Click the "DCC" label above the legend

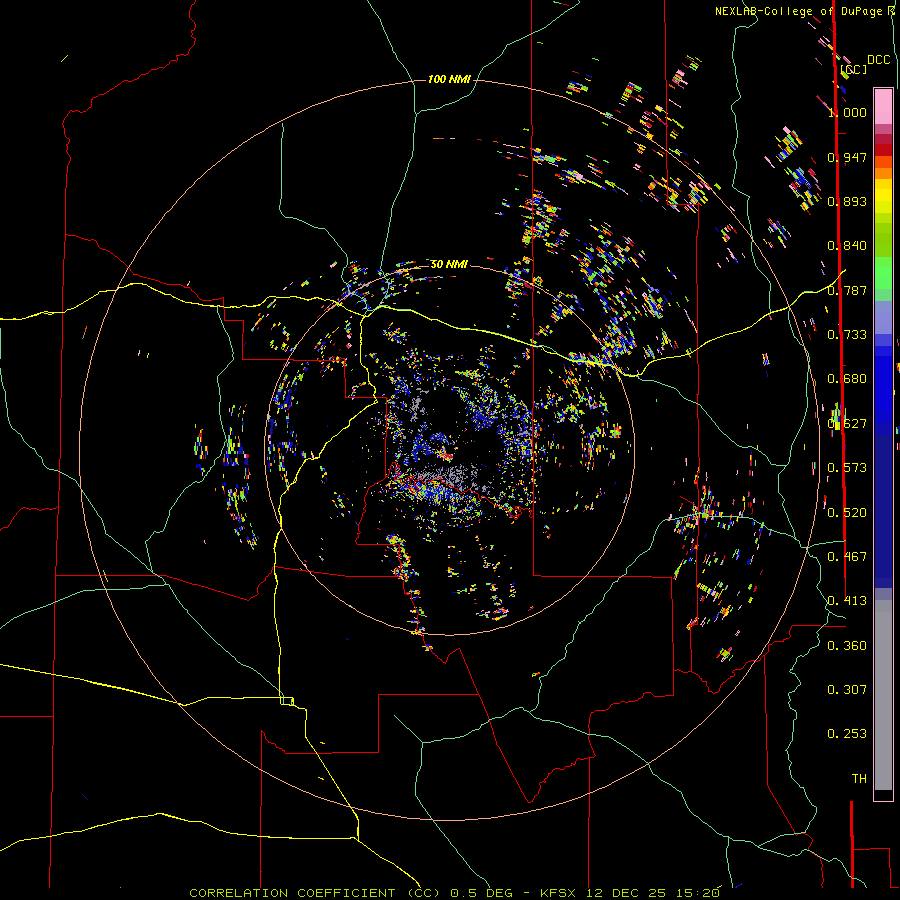pyautogui.click(x=878, y=60)
